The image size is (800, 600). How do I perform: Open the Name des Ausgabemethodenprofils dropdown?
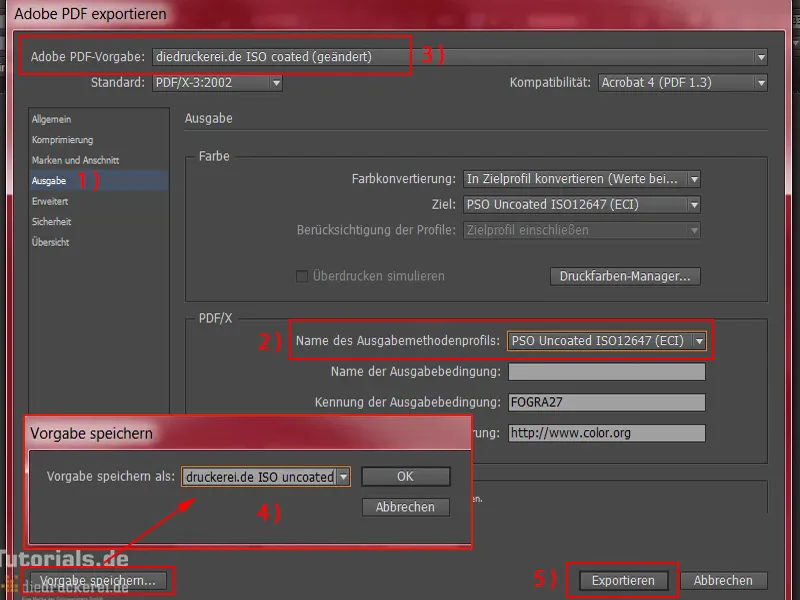(x=607, y=341)
